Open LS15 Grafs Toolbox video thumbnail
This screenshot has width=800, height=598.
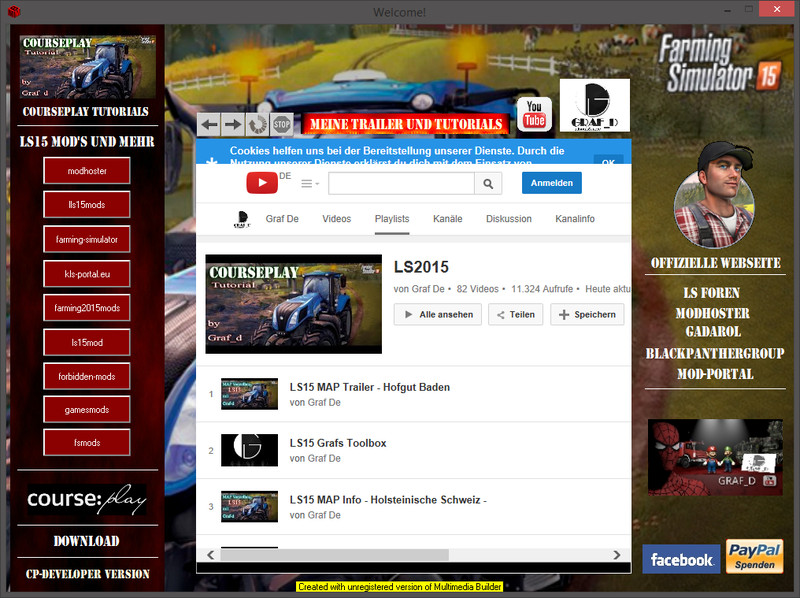[249, 450]
